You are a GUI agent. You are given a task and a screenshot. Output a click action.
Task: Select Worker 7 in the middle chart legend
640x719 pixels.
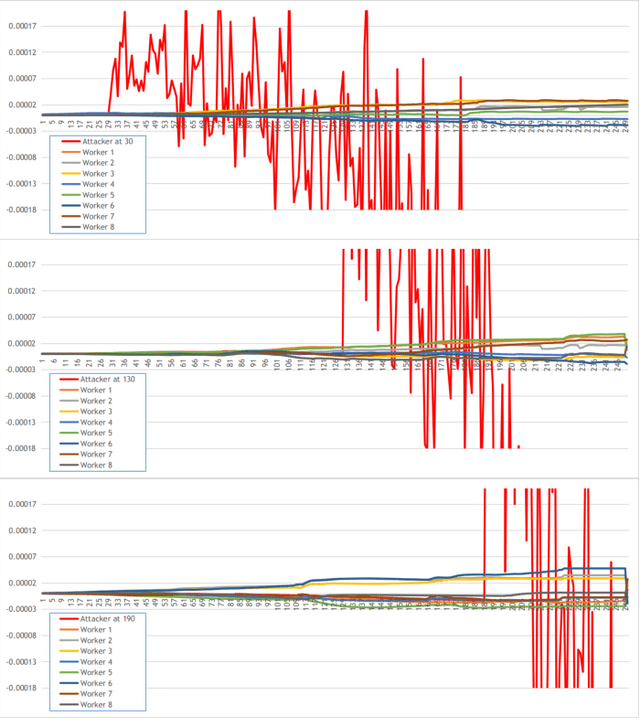point(98,455)
